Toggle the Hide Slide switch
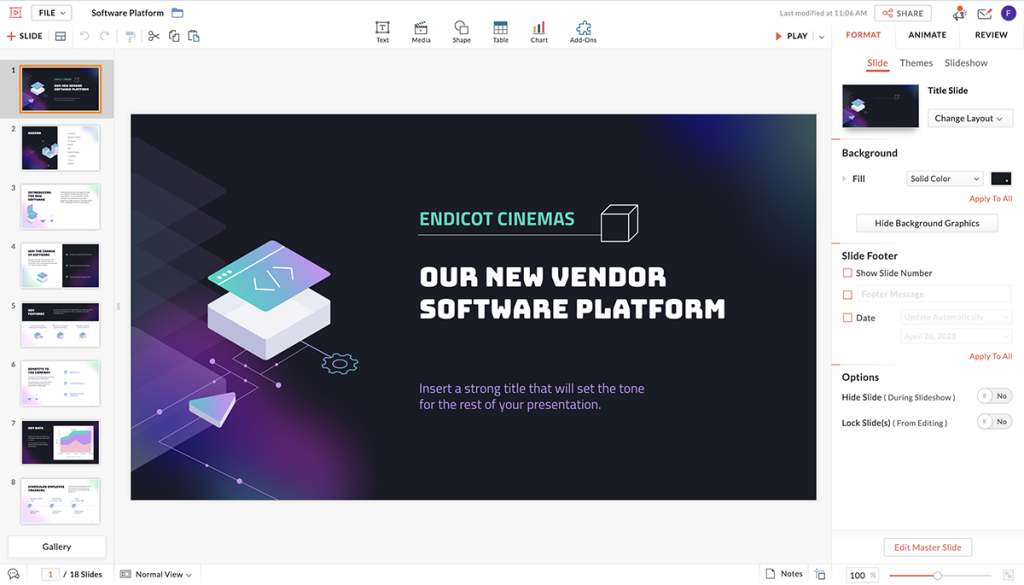Screen dimensions: 1024x585 point(994,396)
